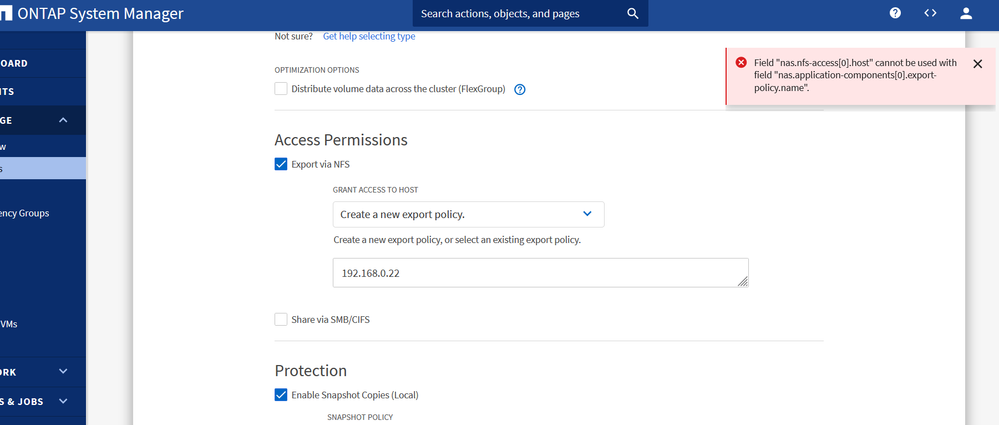Image resolution: width=999 pixels, height=425 pixels.
Task: Click the red error icon in notification
Action: coord(741,62)
